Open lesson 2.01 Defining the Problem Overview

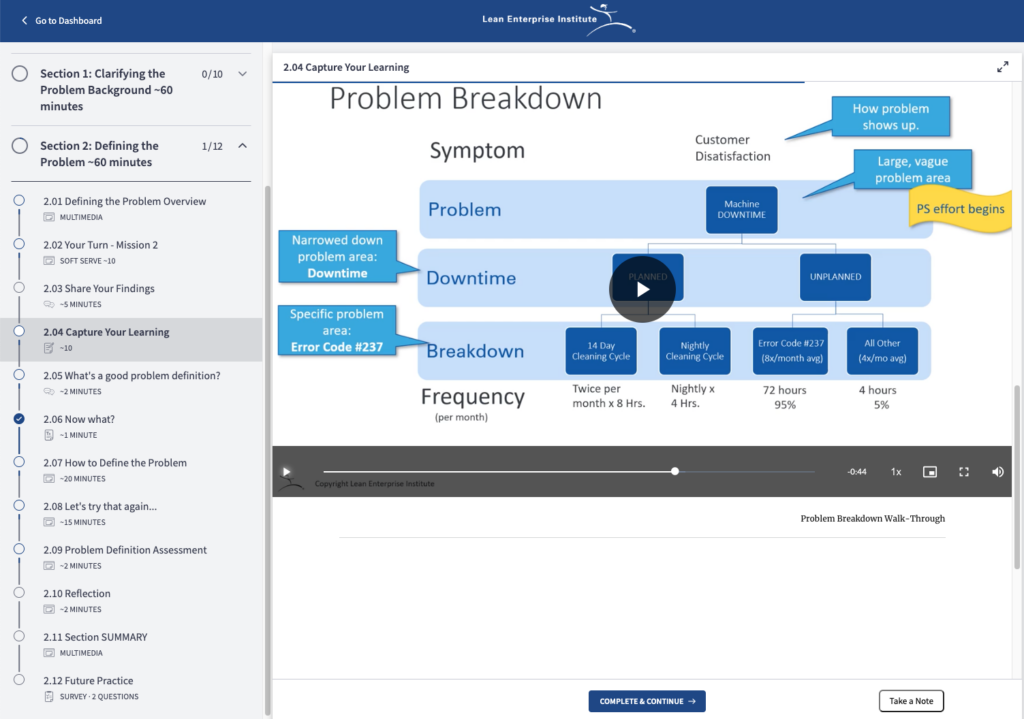124,201
